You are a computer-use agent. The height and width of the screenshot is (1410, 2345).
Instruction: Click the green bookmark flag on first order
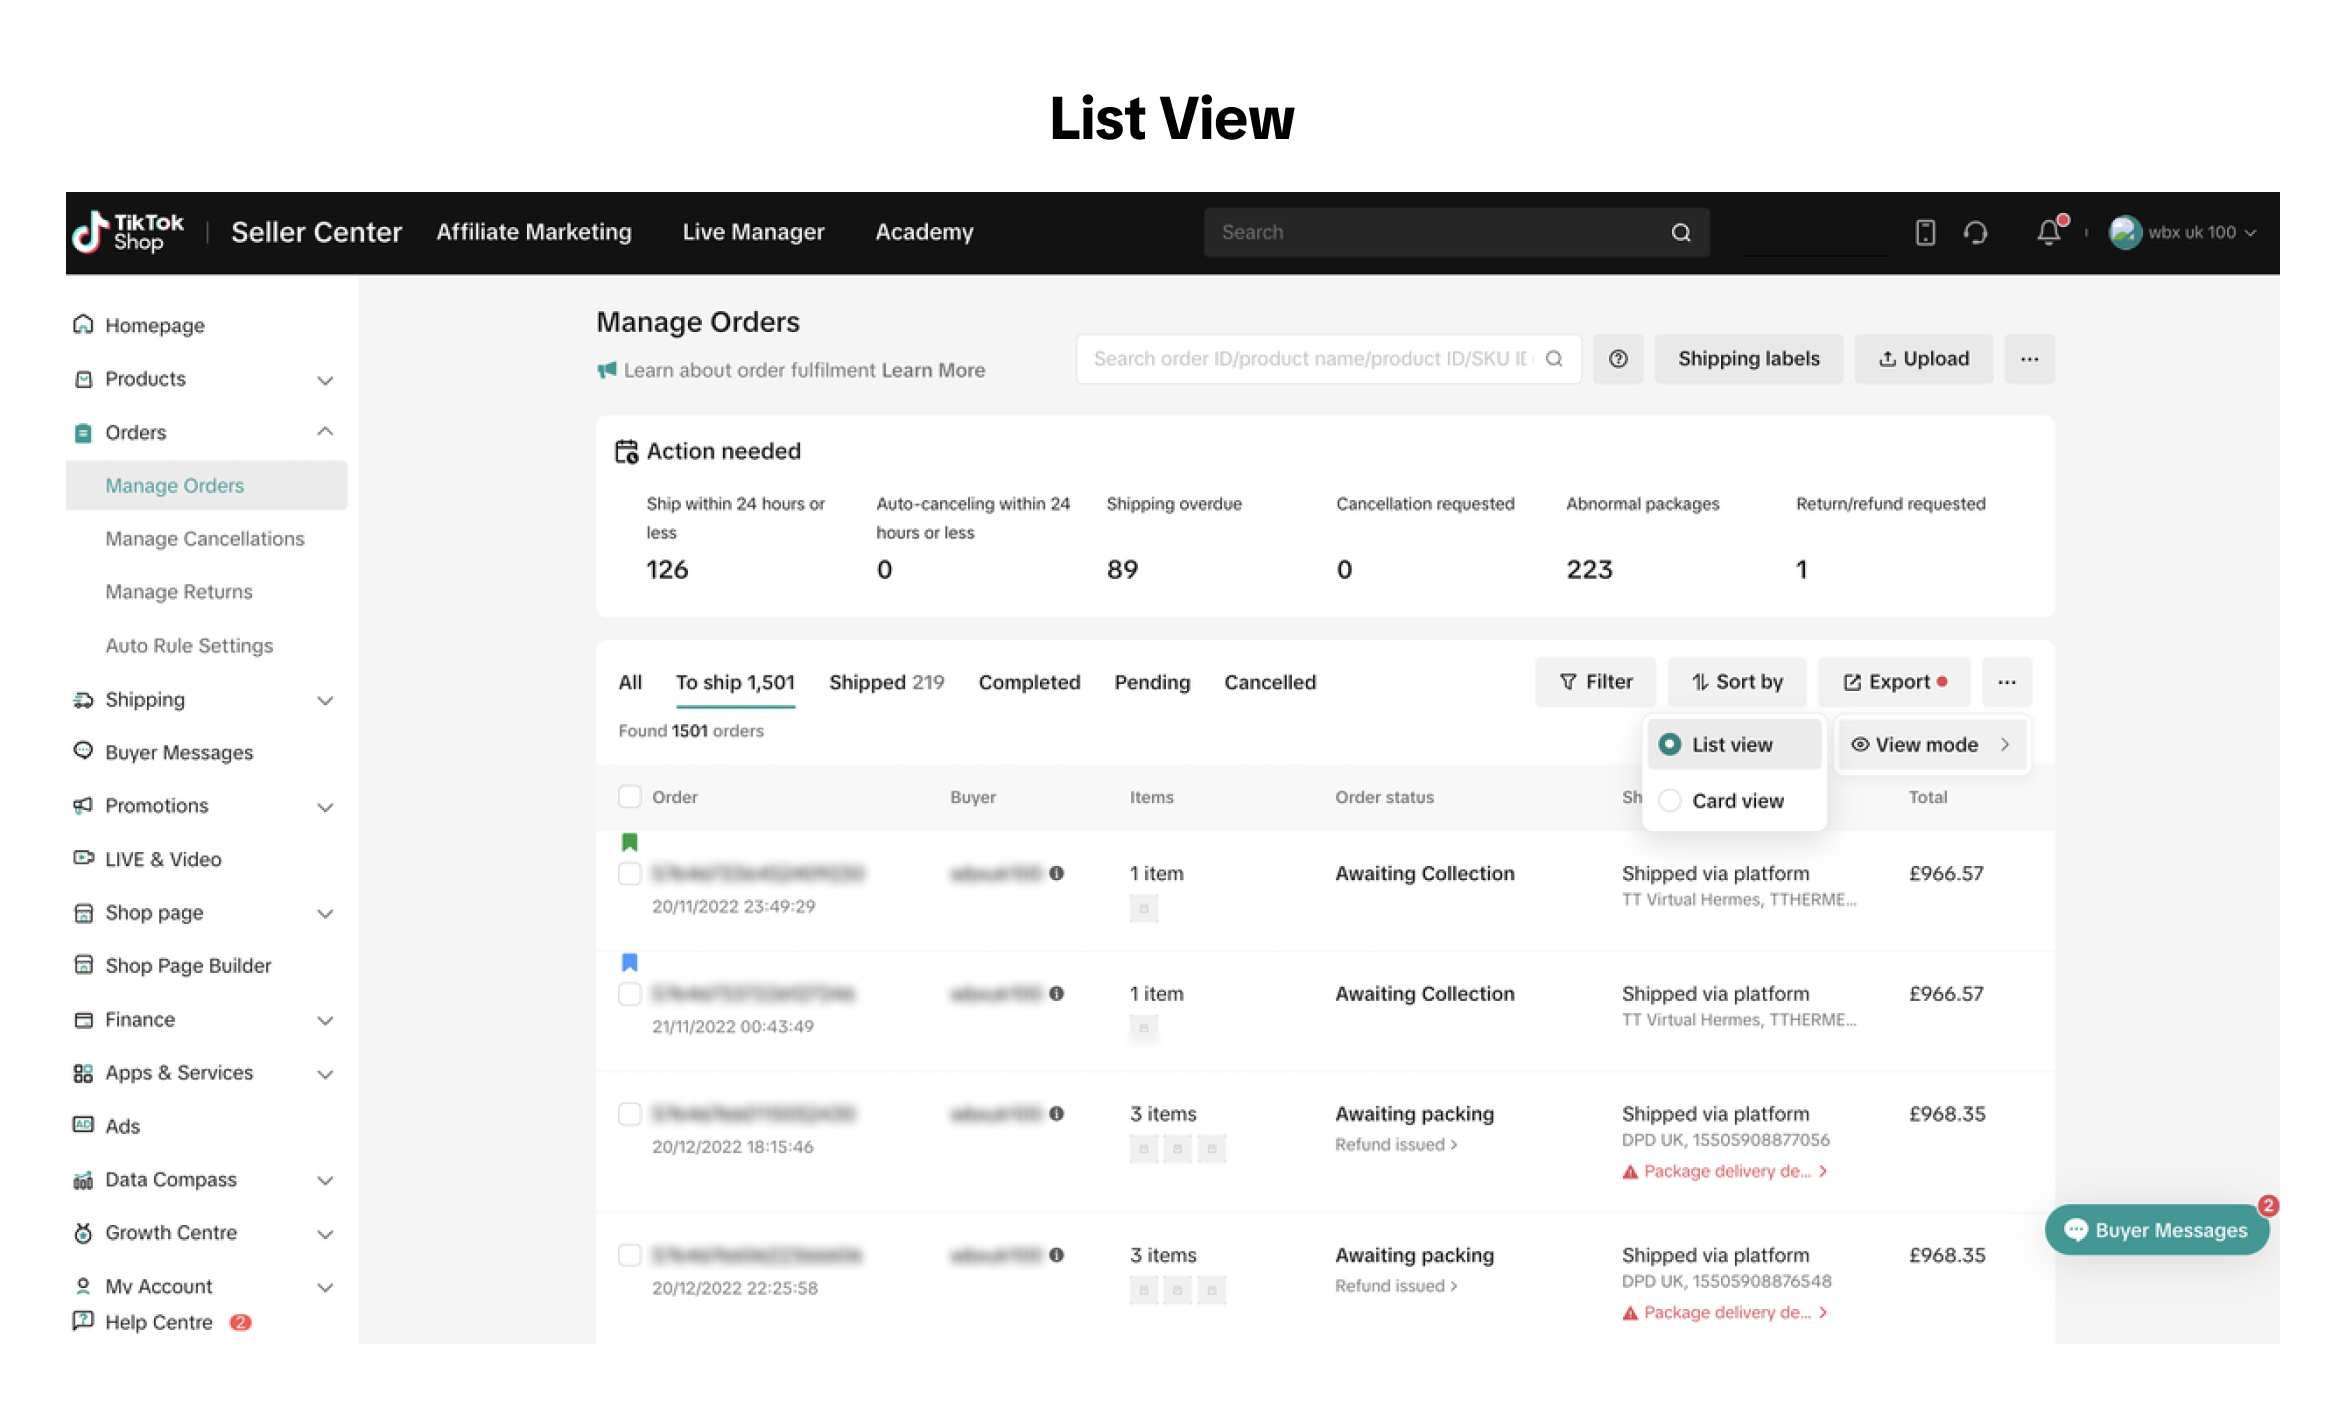[629, 842]
